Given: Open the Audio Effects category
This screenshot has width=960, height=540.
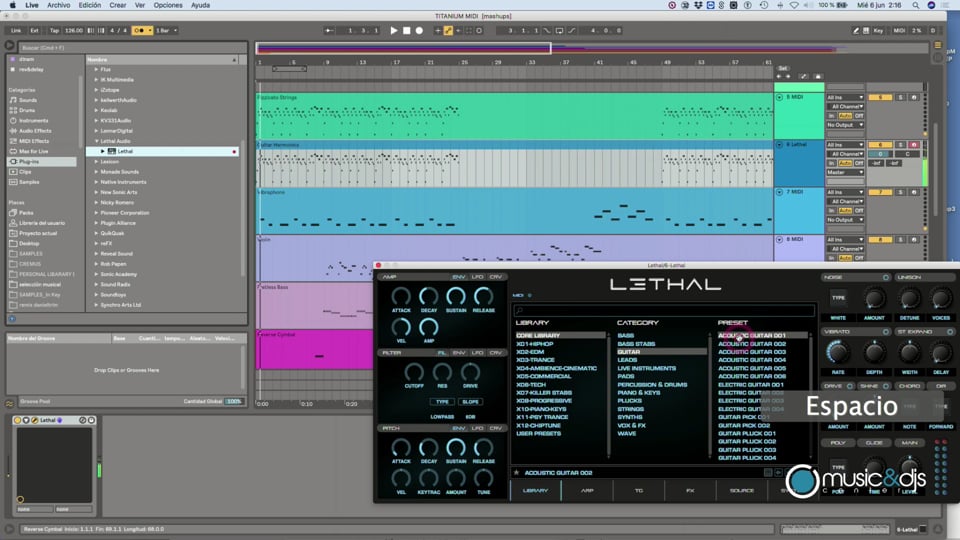Looking at the screenshot, I should (x=35, y=130).
